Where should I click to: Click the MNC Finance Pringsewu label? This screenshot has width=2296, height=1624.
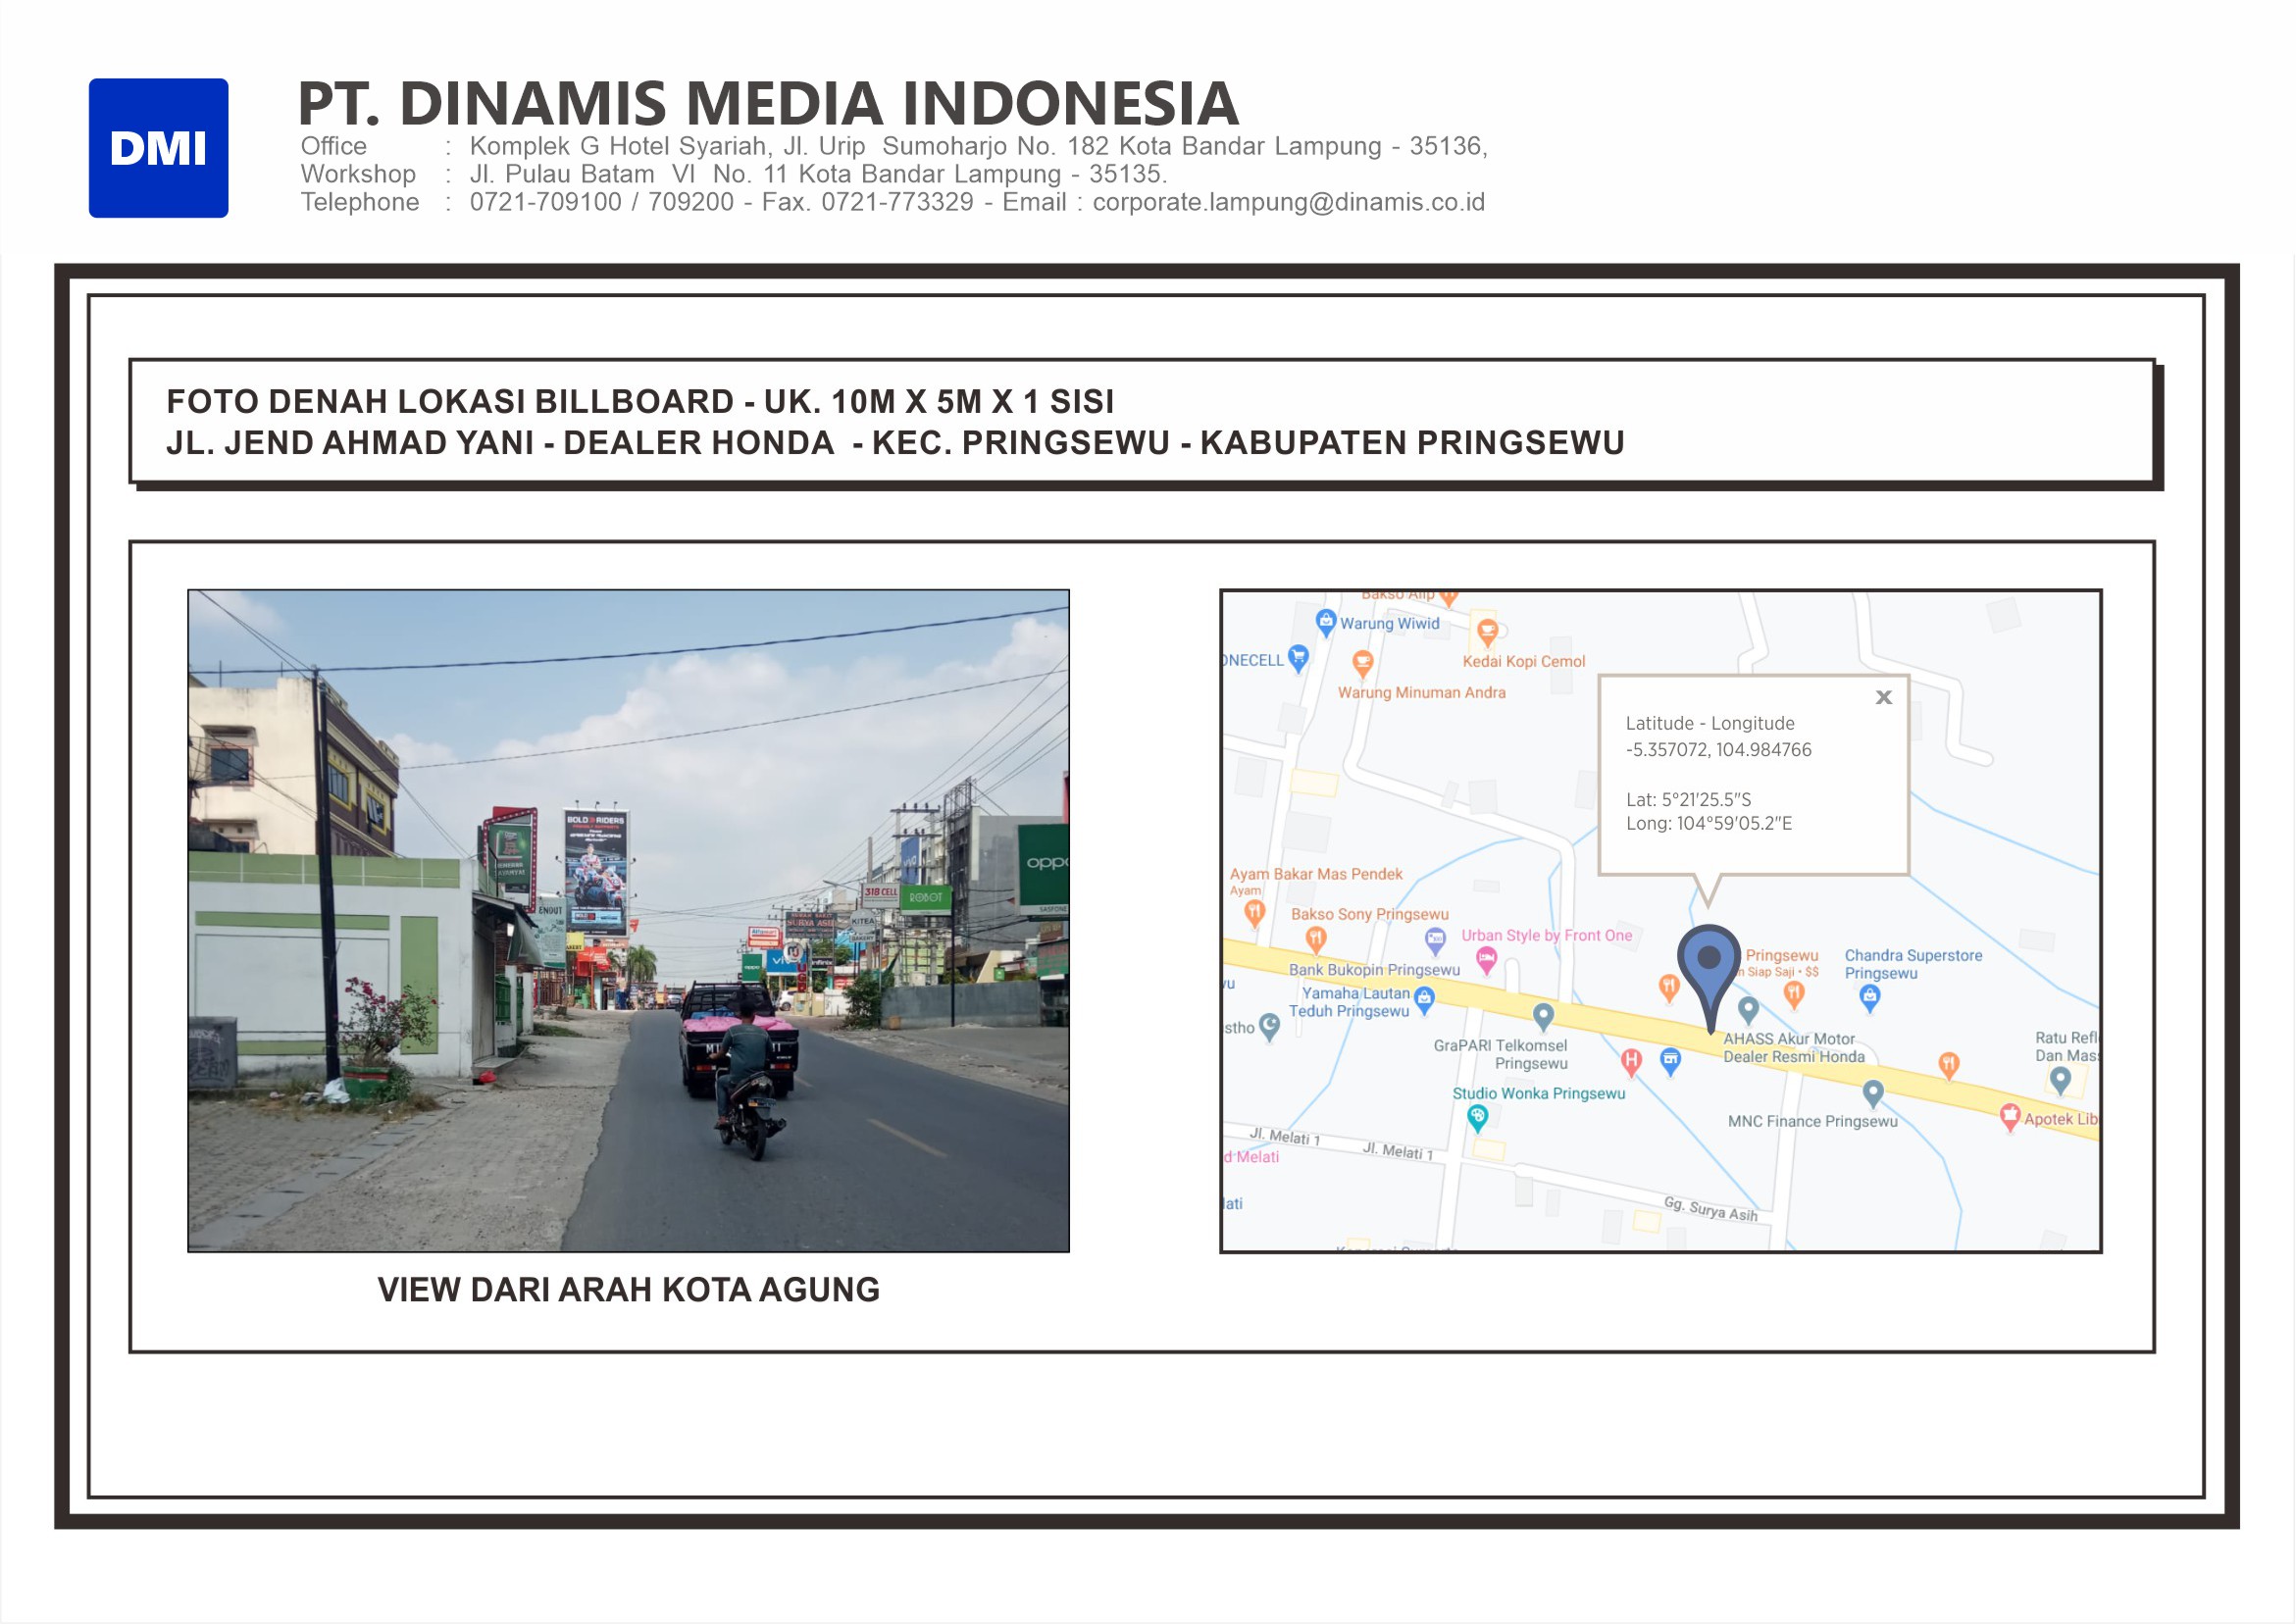[x=1812, y=1121]
